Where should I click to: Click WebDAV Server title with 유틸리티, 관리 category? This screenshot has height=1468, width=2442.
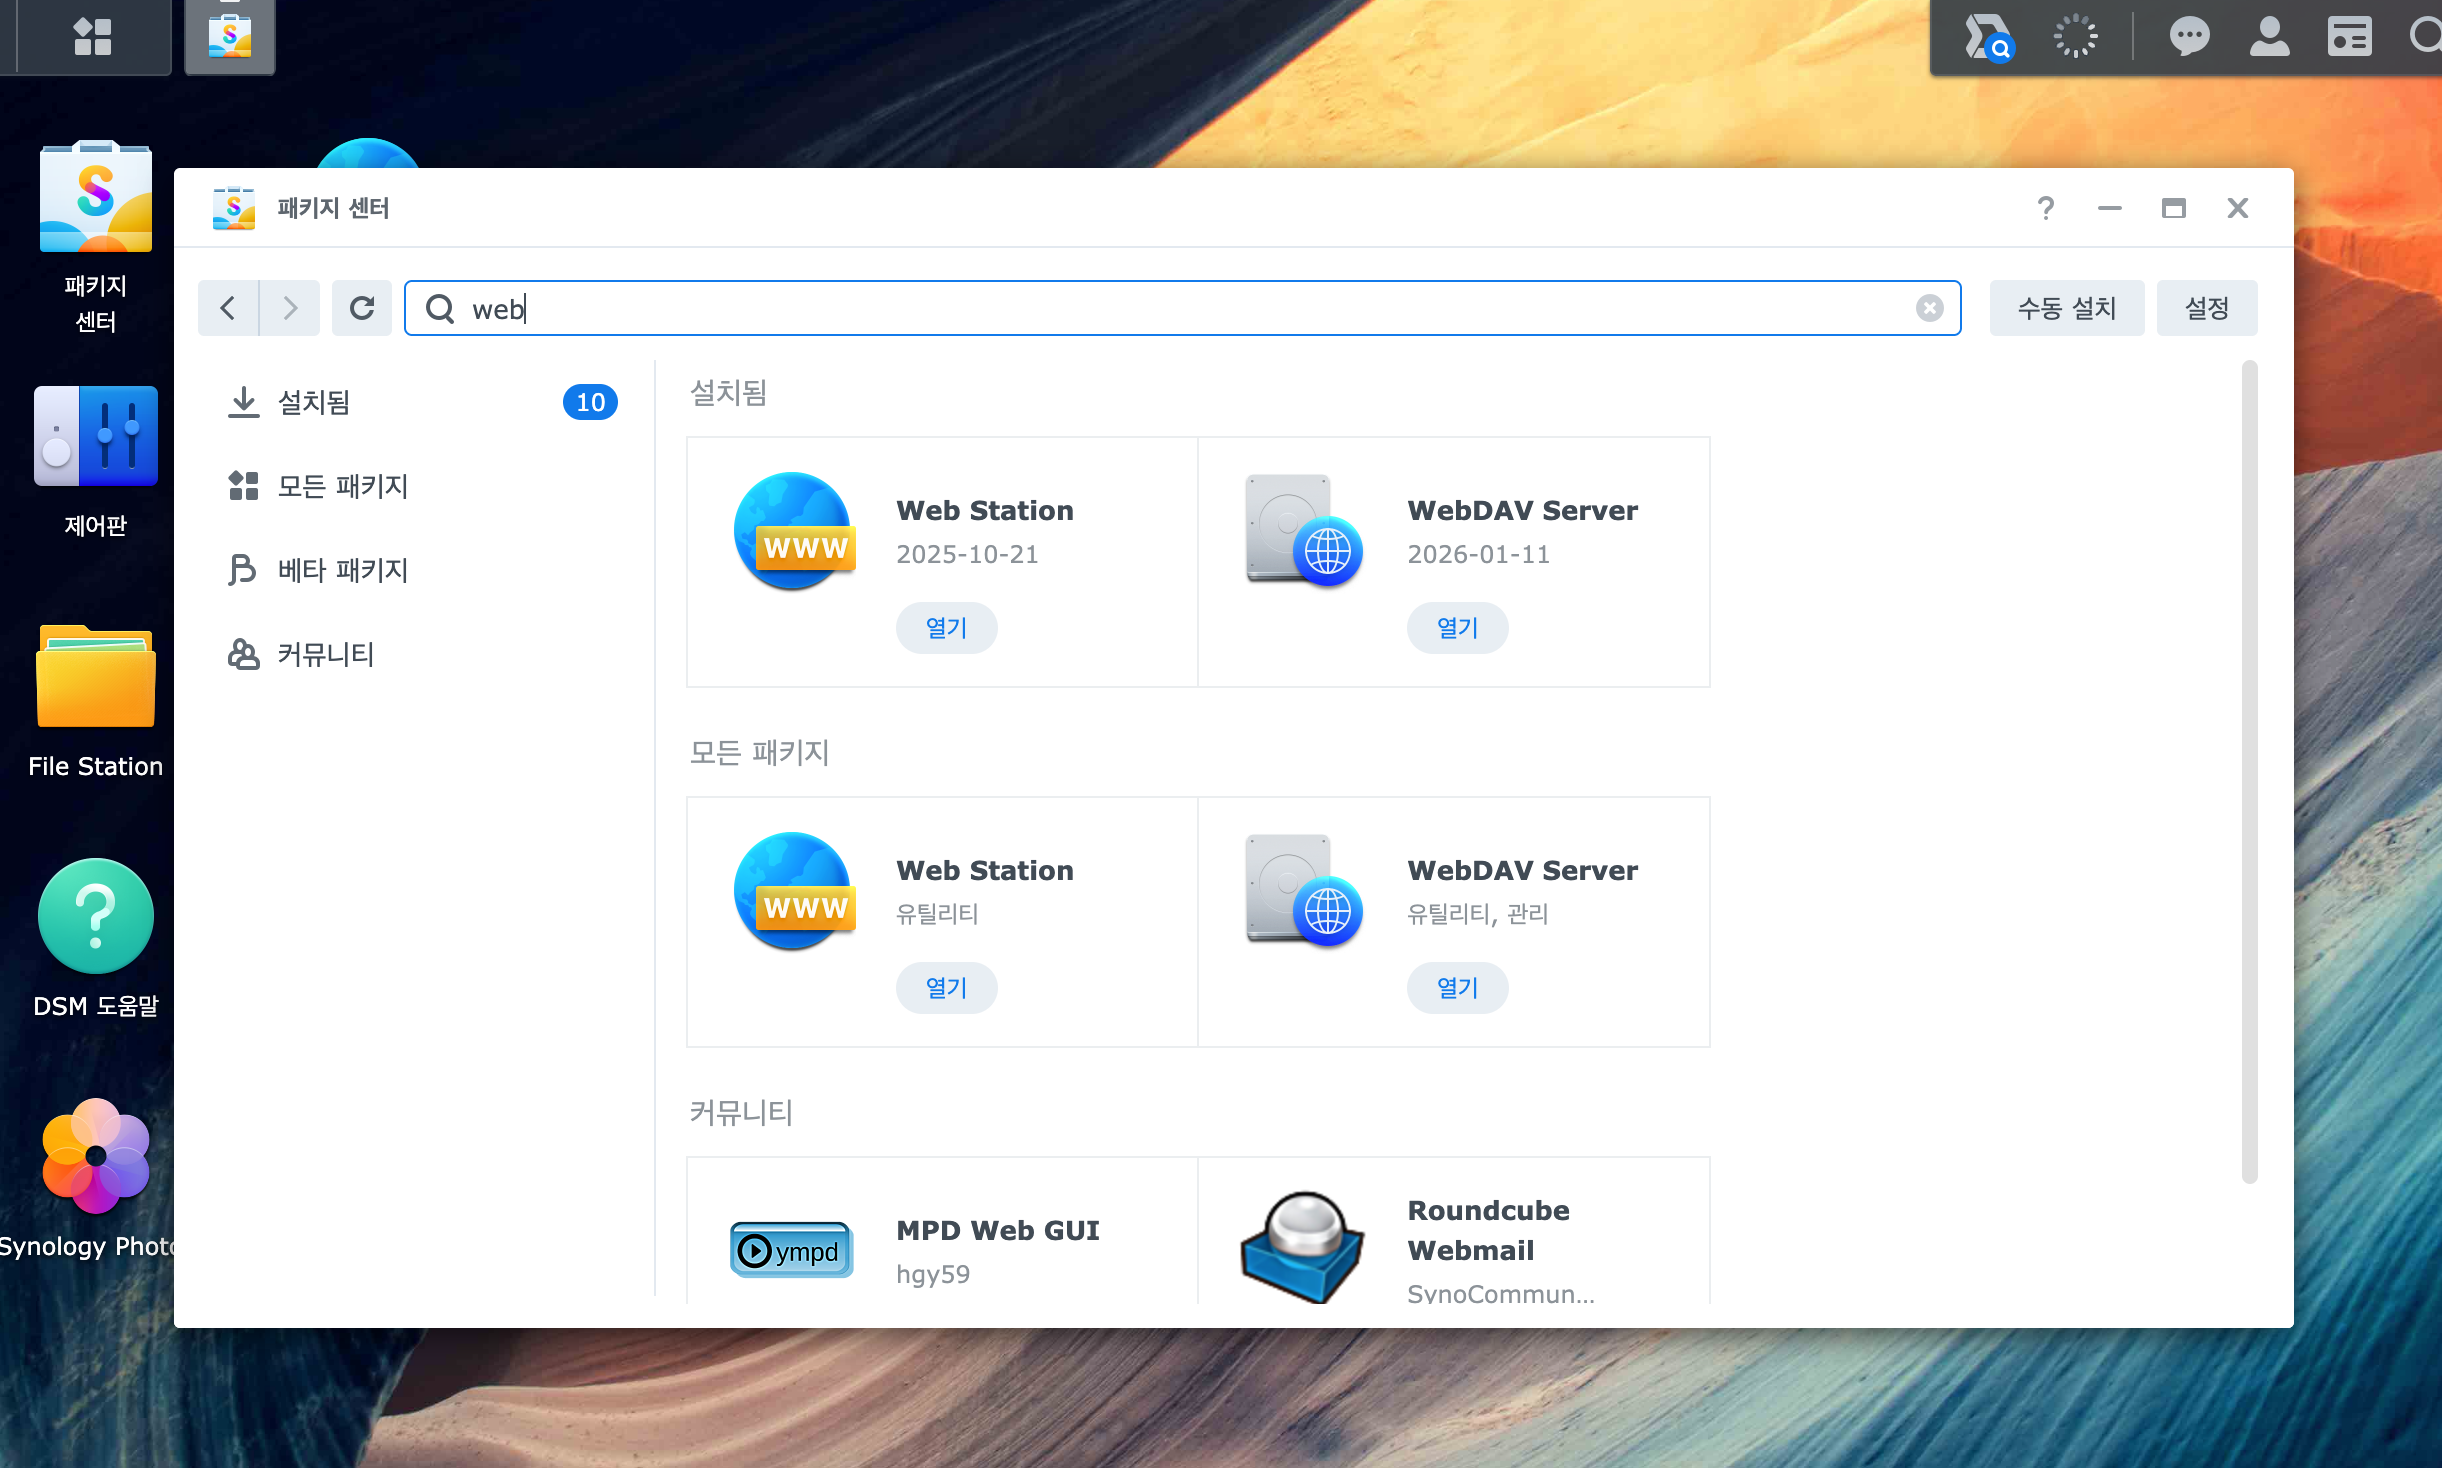tap(1522, 870)
